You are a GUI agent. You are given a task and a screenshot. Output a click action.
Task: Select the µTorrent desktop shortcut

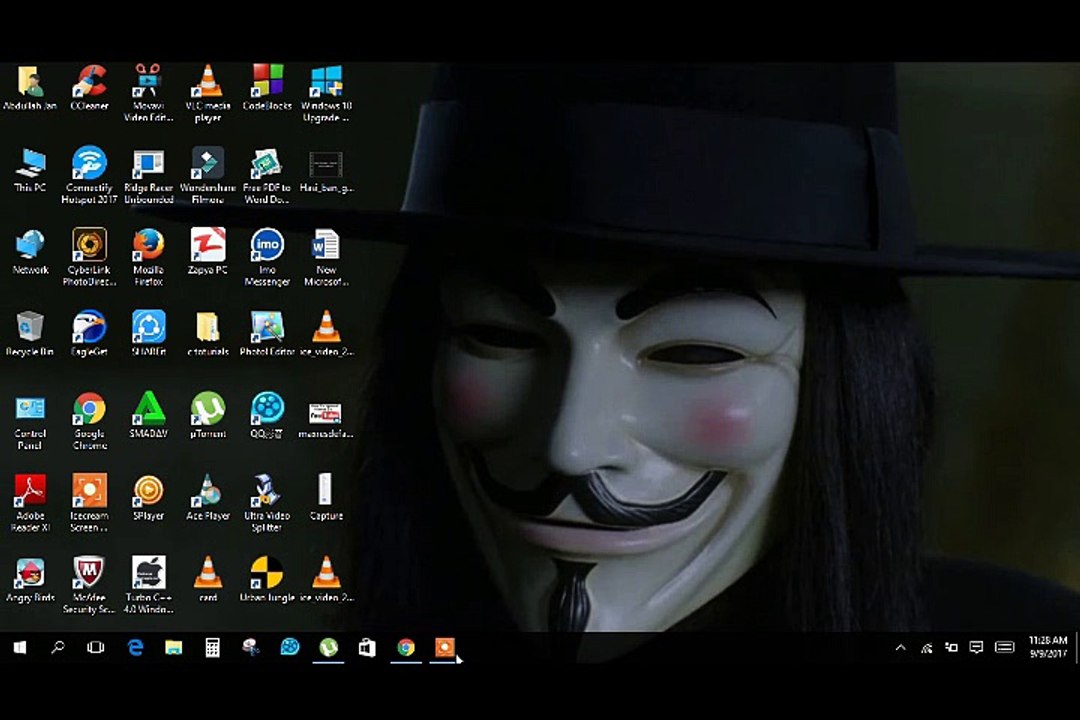point(207,415)
